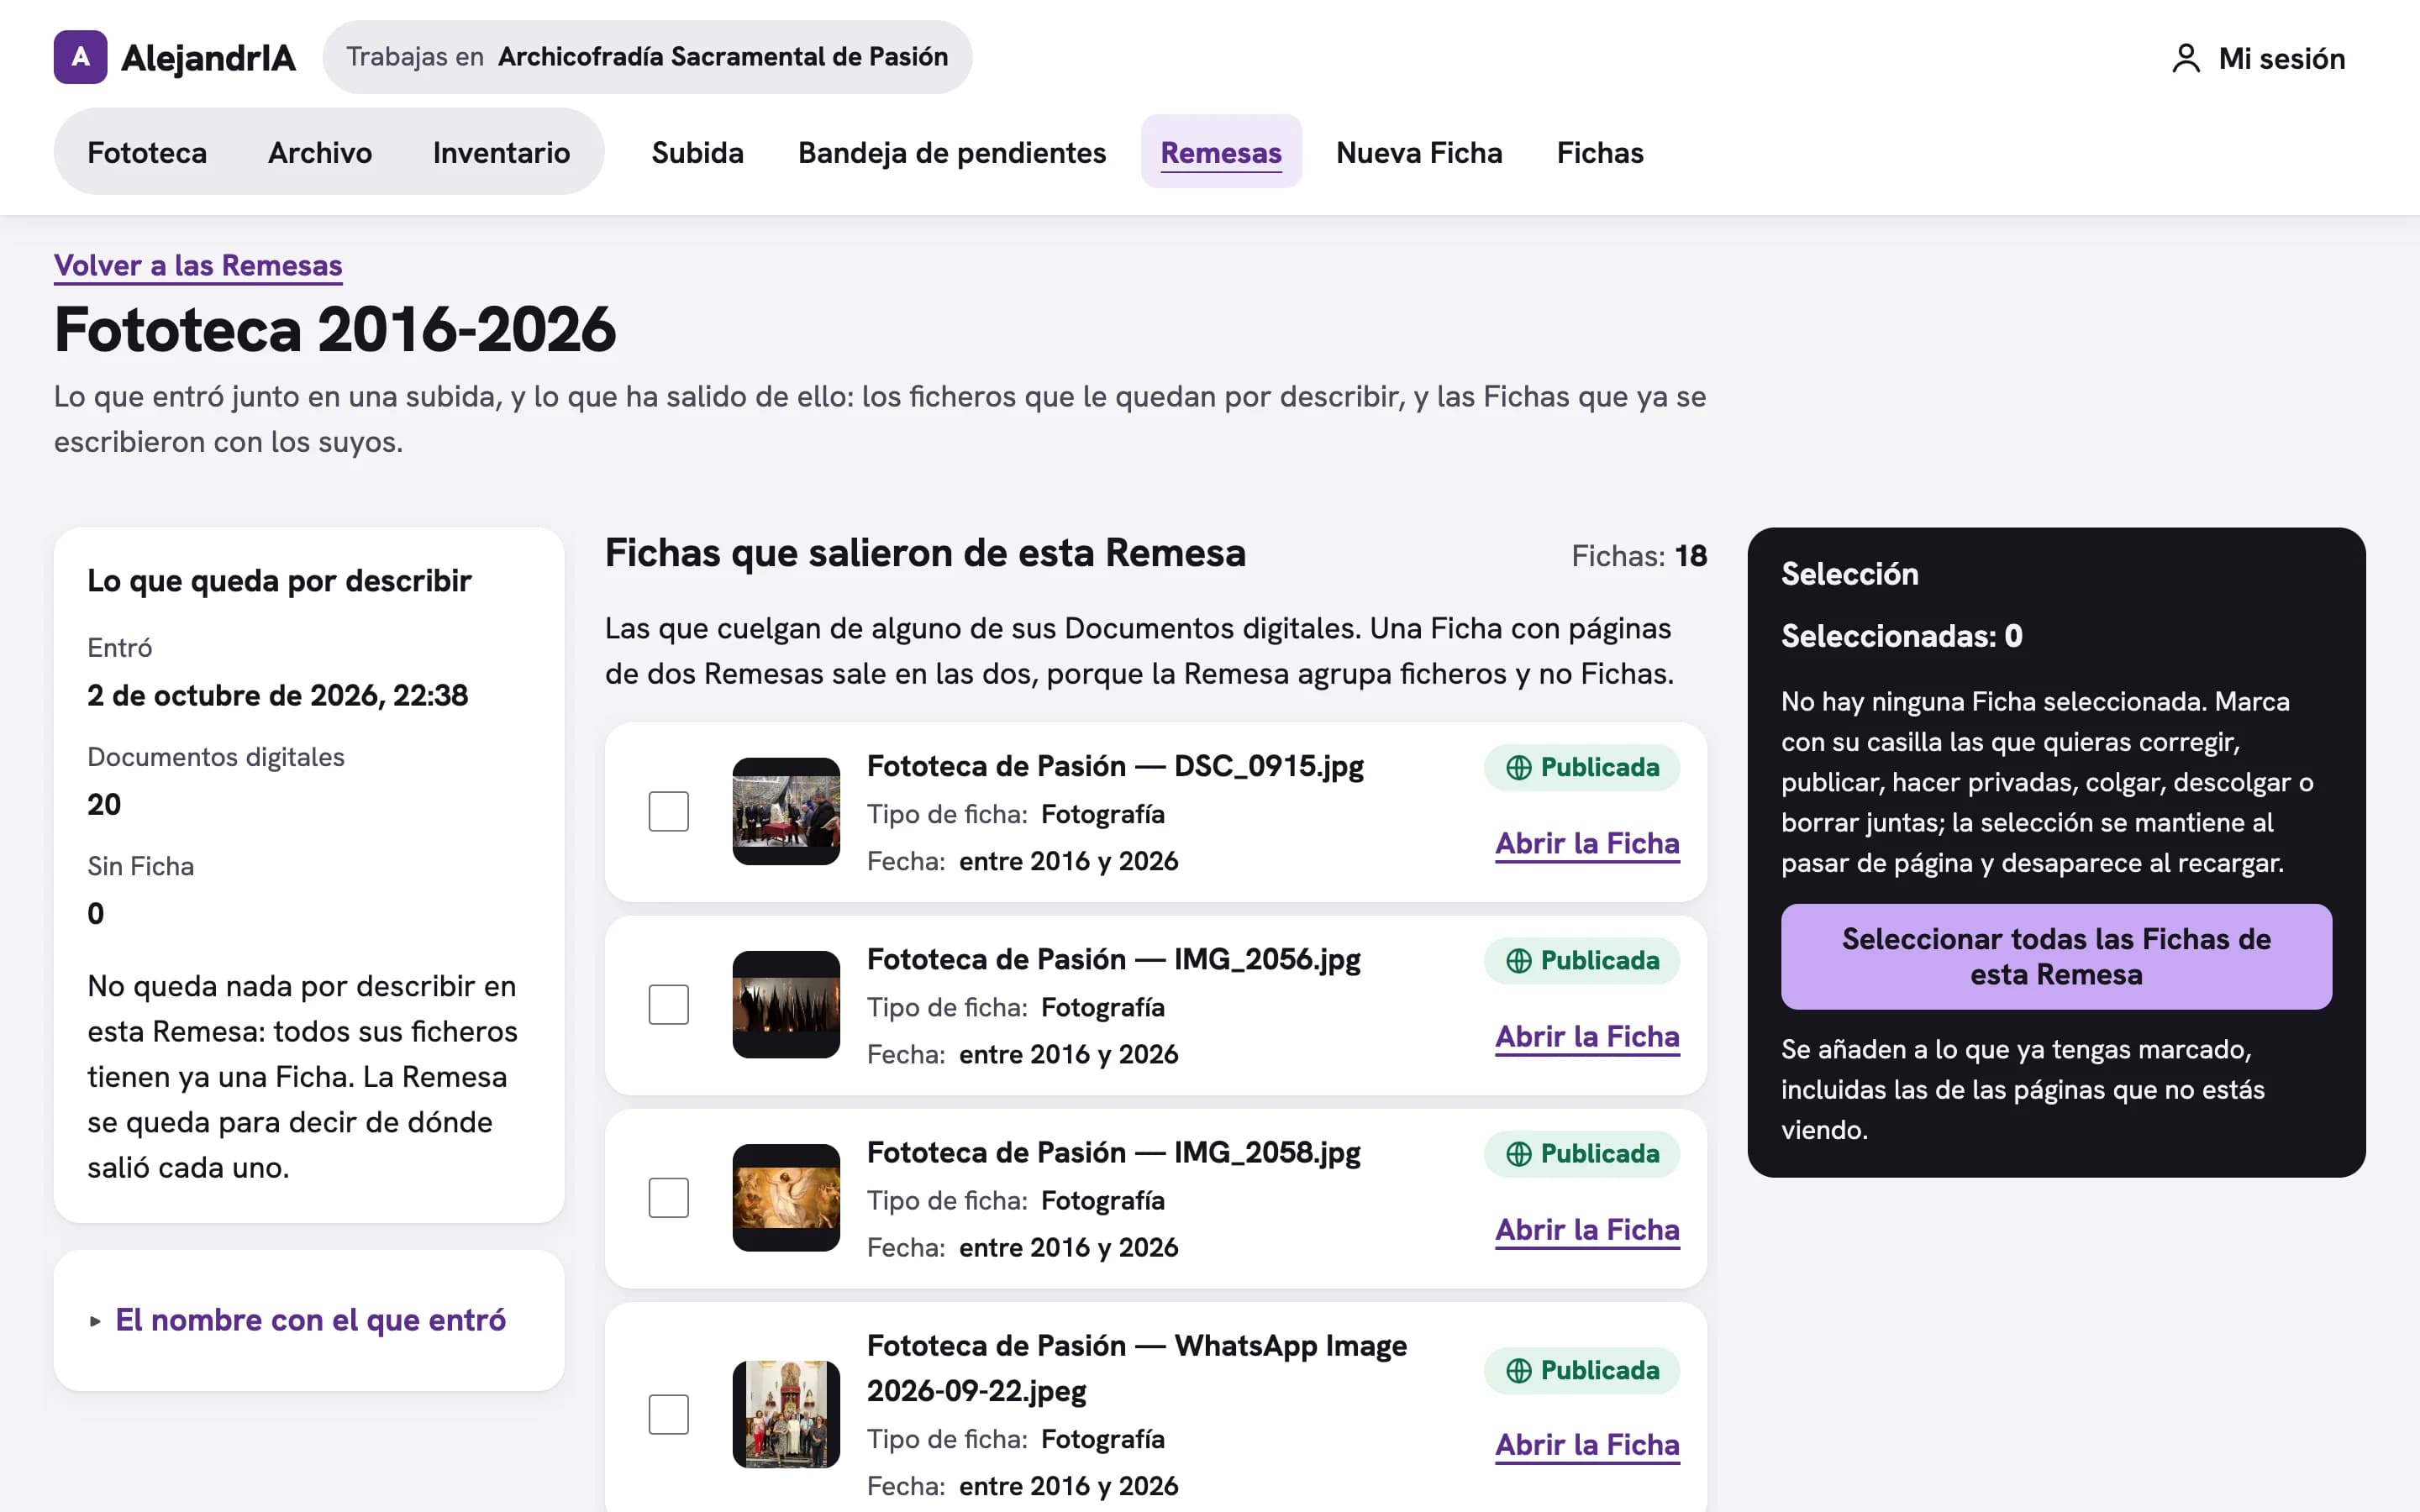The height and width of the screenshot is (1512, 2420).
Task: Open the Ficha for WhatsApp Image 2026-09-22.jpeg
Action: 1587,1445
